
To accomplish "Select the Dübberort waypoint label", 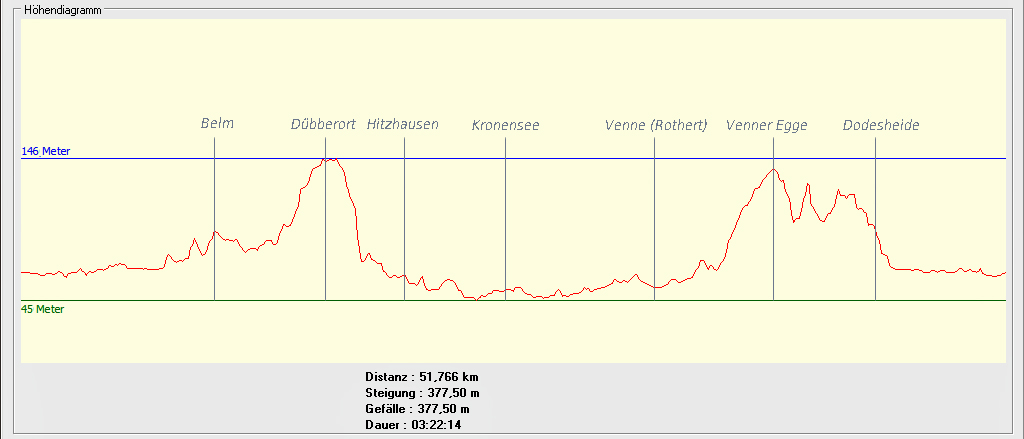I will click(x=323, y=125).
